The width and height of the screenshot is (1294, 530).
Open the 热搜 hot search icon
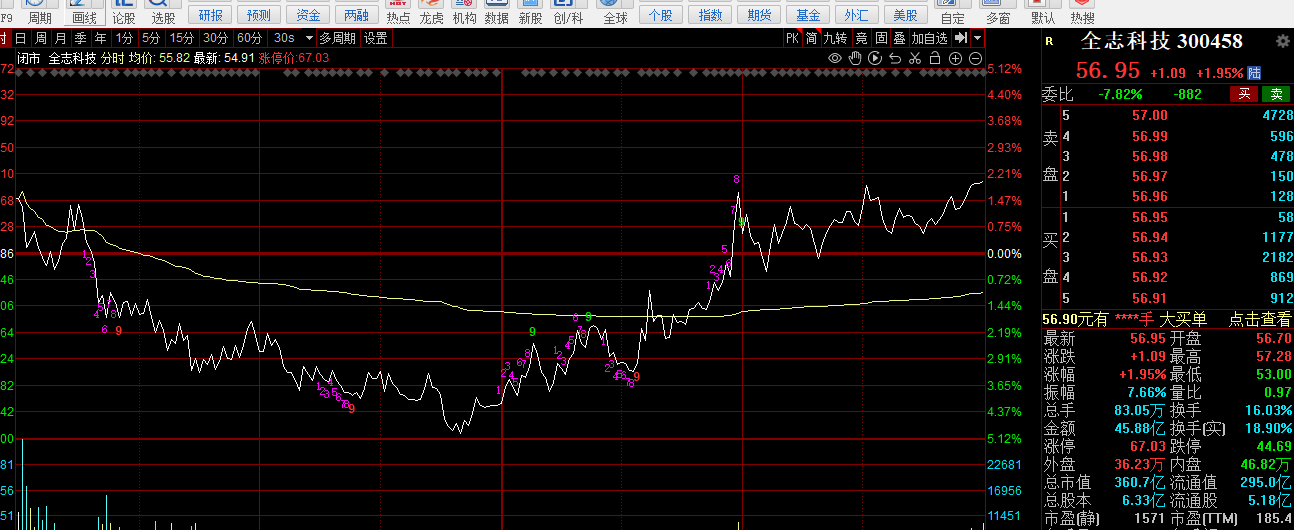[1082, 12]
